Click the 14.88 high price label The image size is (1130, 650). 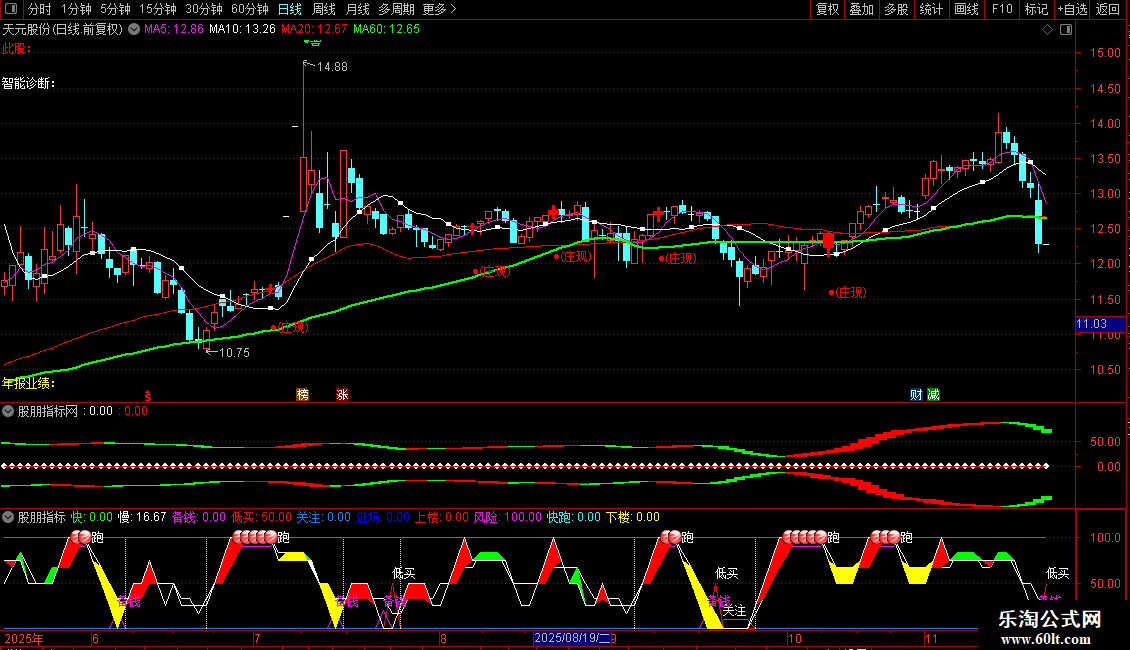click(x=332, y=67)
